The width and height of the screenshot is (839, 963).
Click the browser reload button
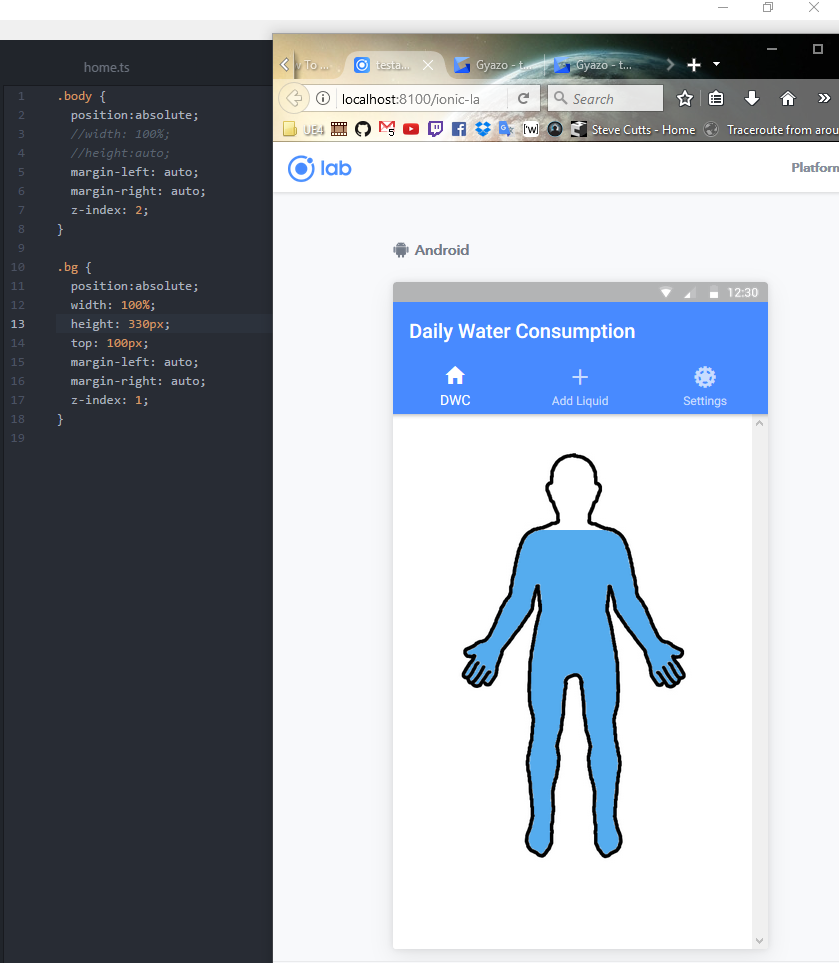pos(523,98)
